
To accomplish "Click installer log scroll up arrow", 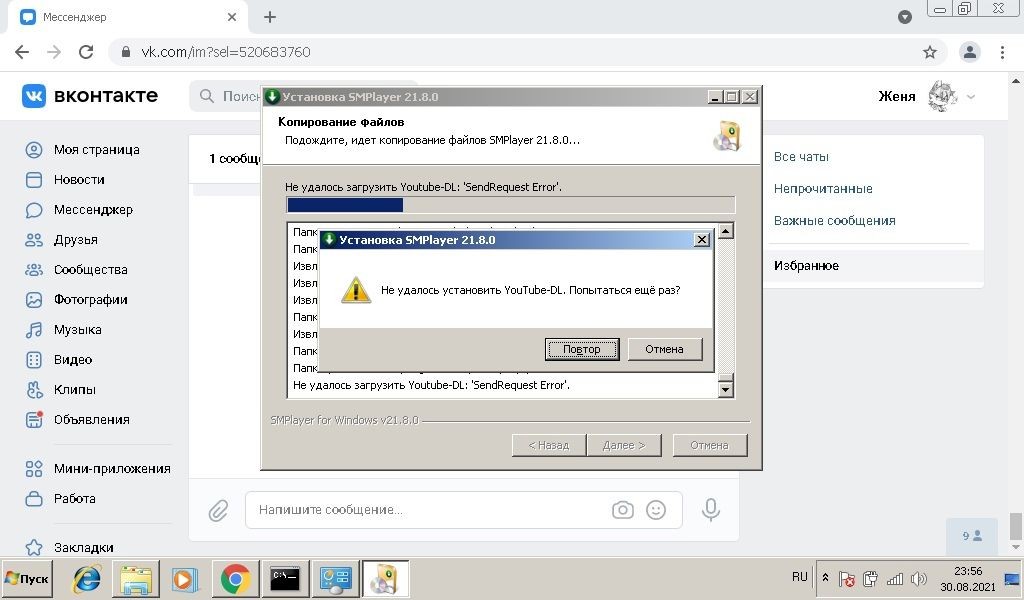I will pyautogui.click(x=726, y=231).
